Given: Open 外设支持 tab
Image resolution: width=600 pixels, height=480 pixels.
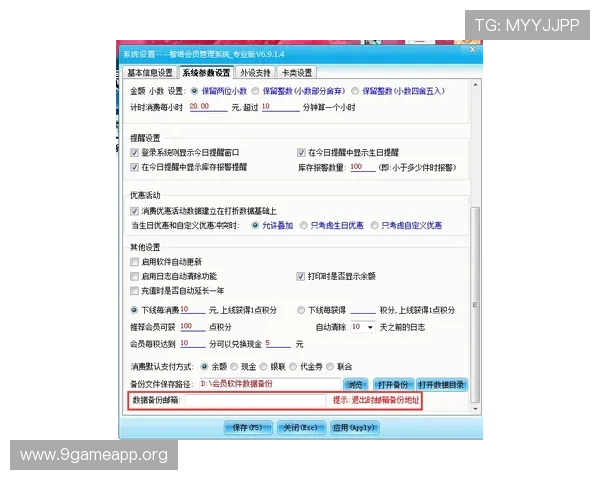Looking at the screenshot, I should 255,72.
